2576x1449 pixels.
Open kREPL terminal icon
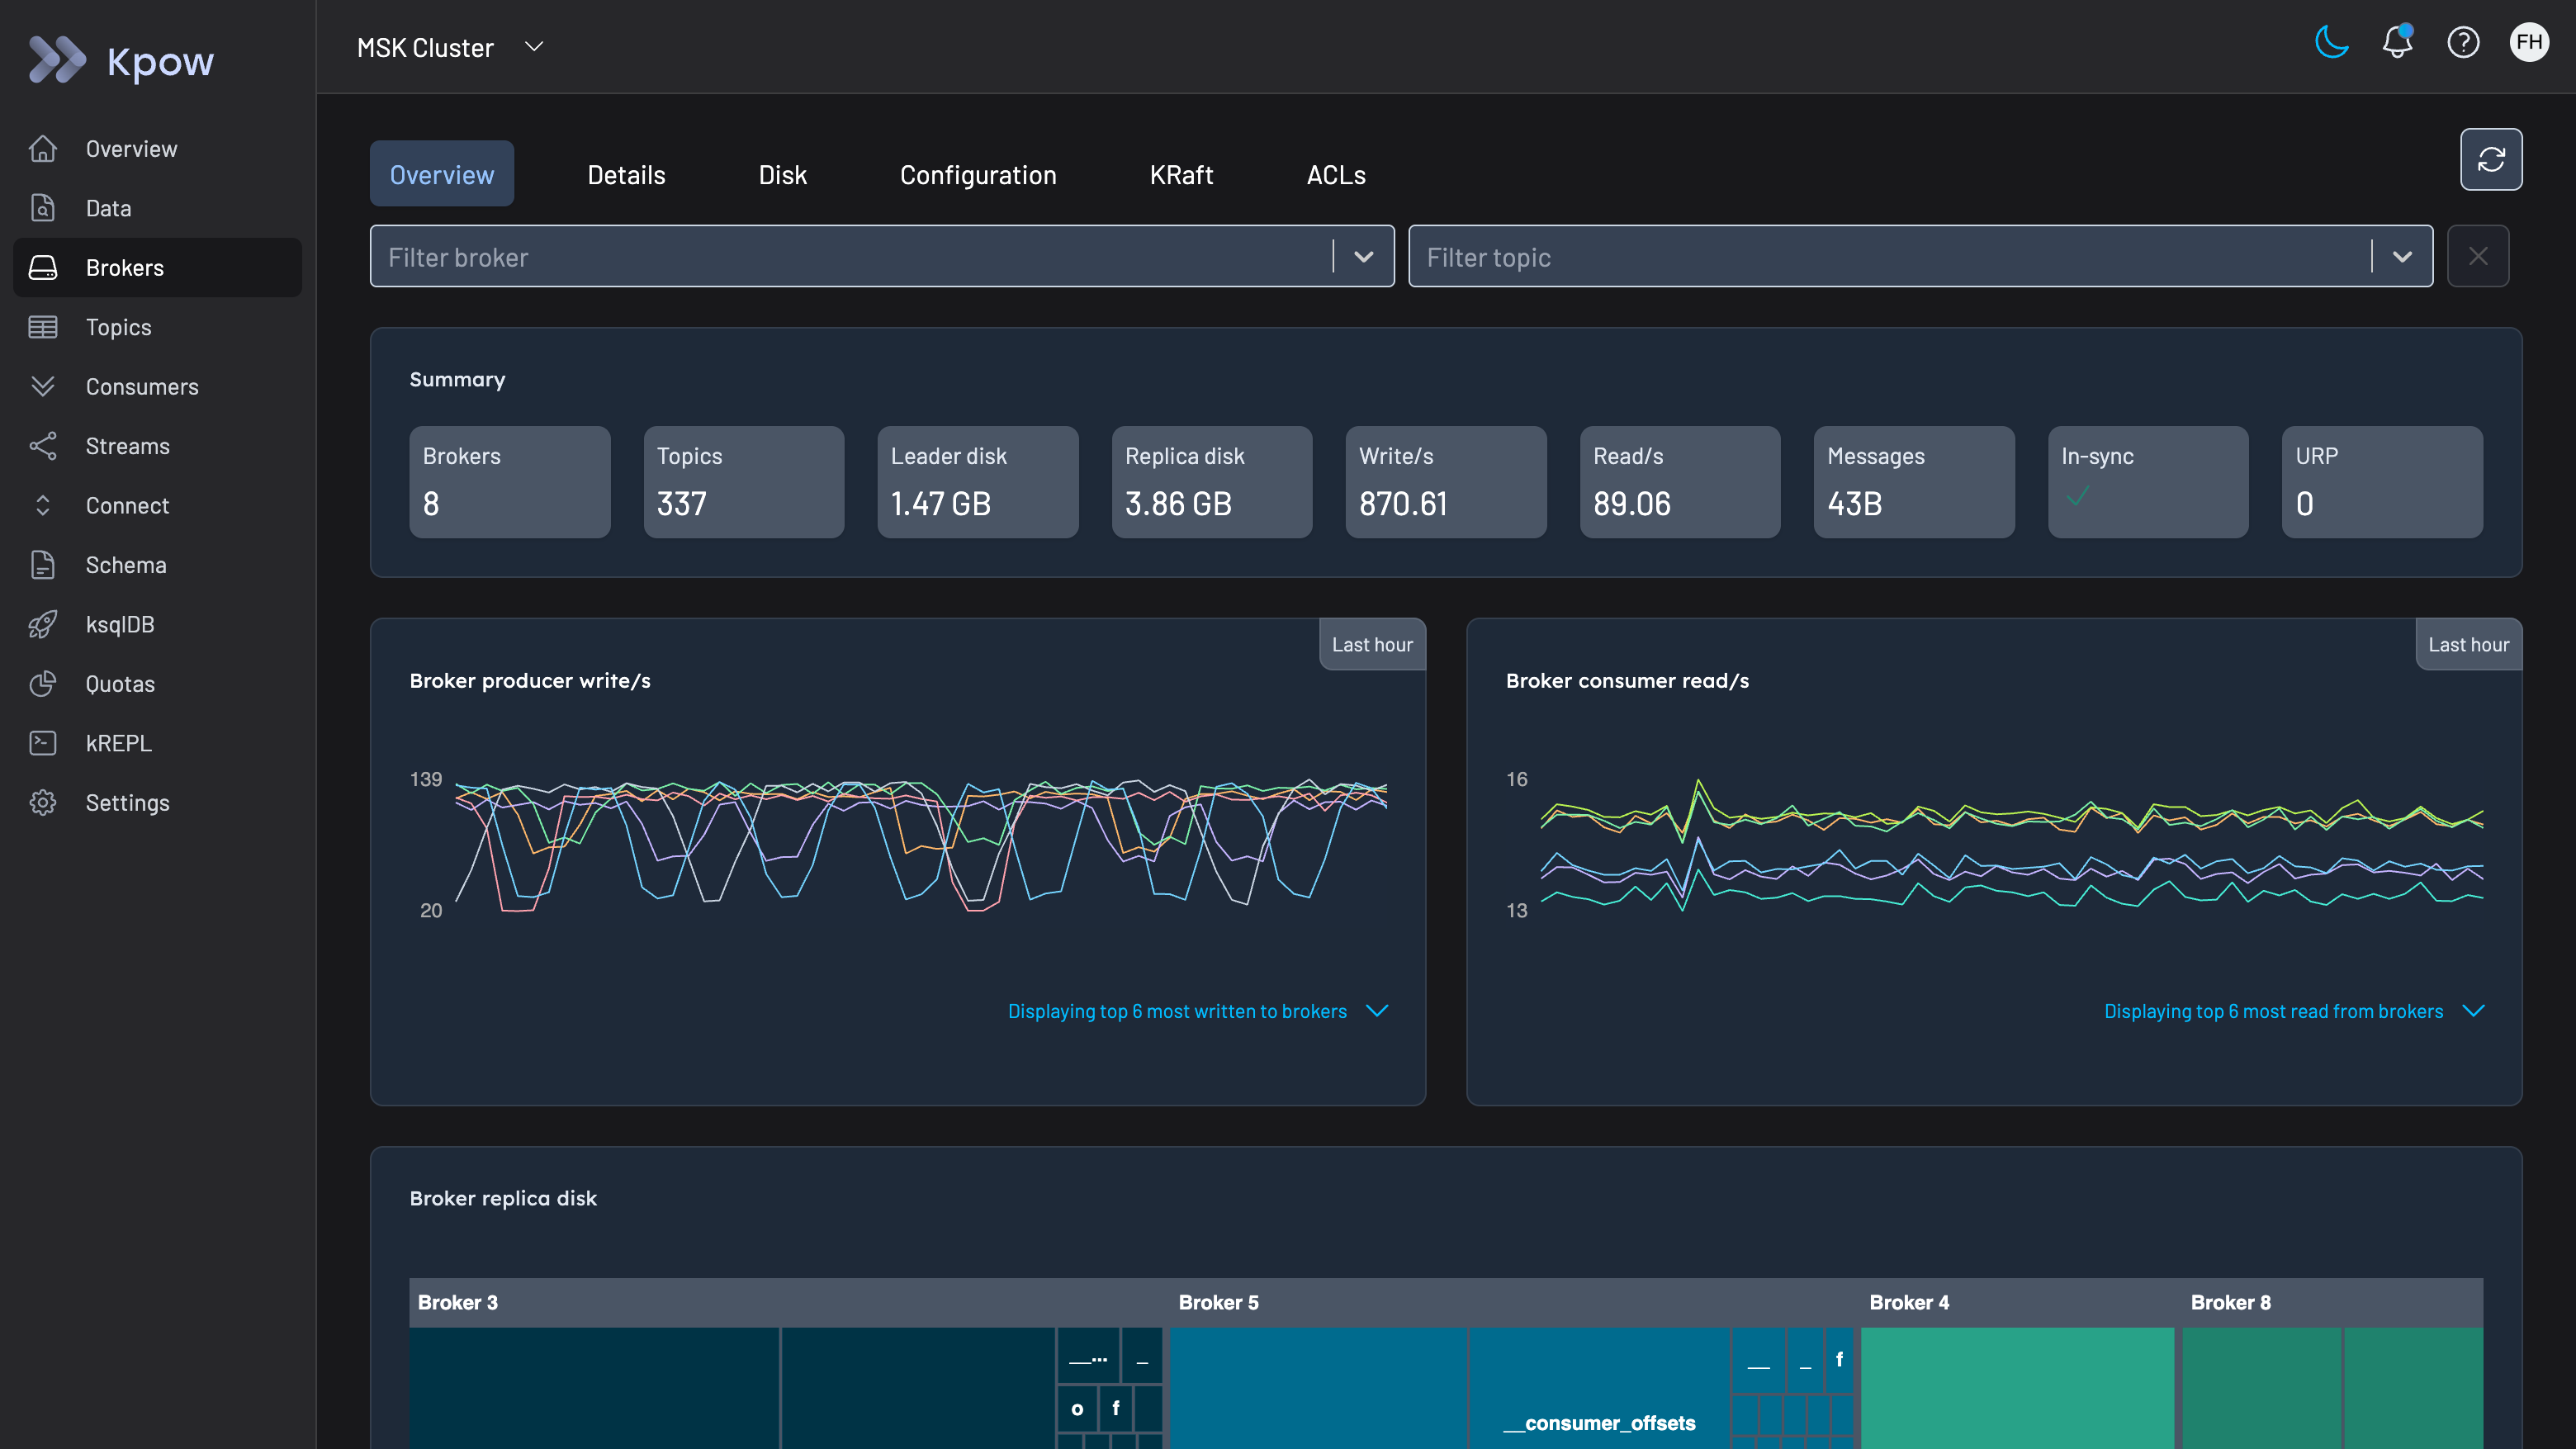(43, 743)
